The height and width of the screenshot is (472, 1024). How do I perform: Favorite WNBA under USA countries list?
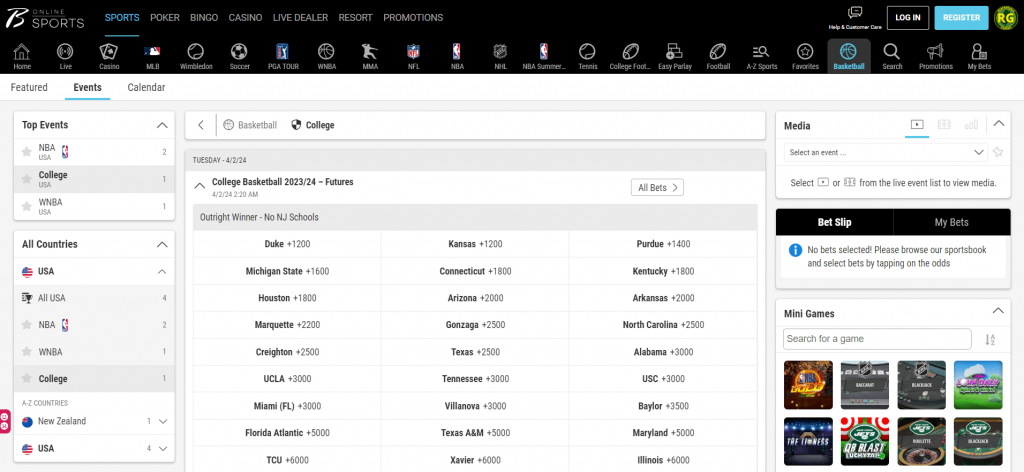[27, 352]
